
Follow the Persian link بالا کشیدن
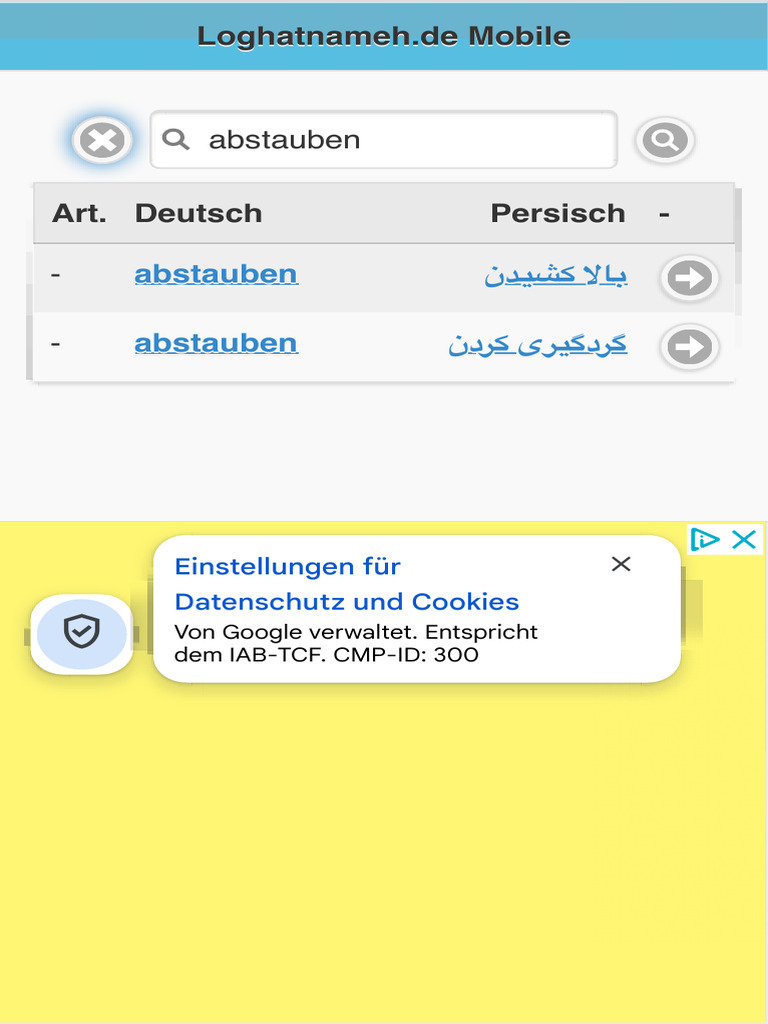(556, 275)
